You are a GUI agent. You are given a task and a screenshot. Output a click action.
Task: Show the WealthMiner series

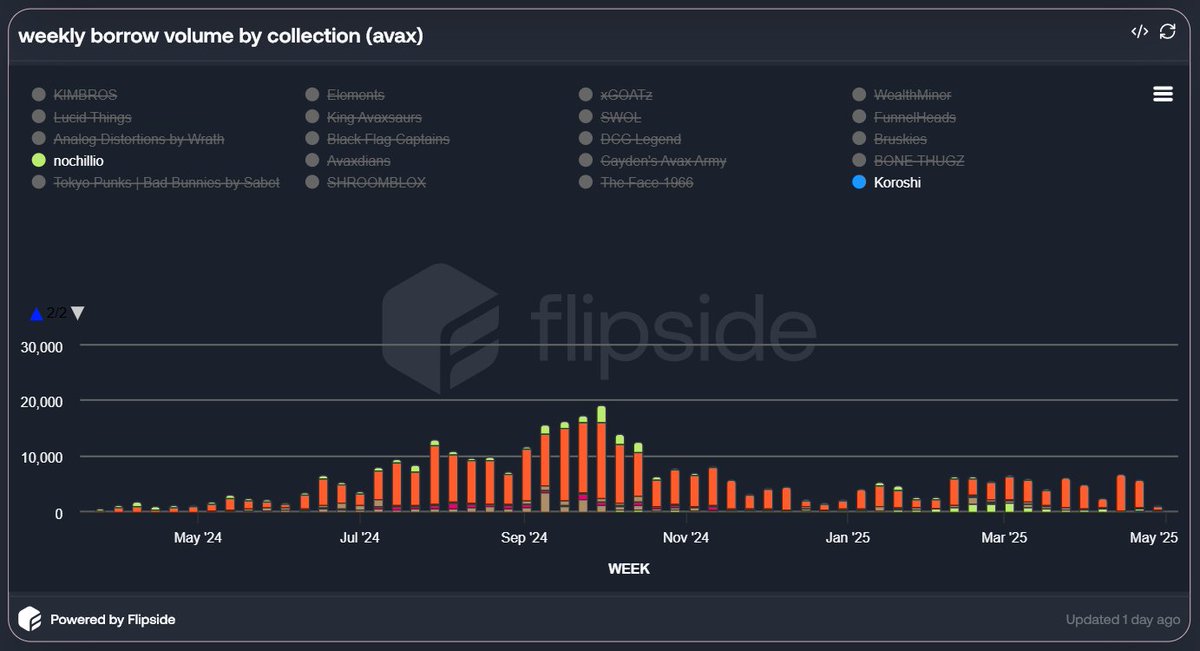point(901,95)
